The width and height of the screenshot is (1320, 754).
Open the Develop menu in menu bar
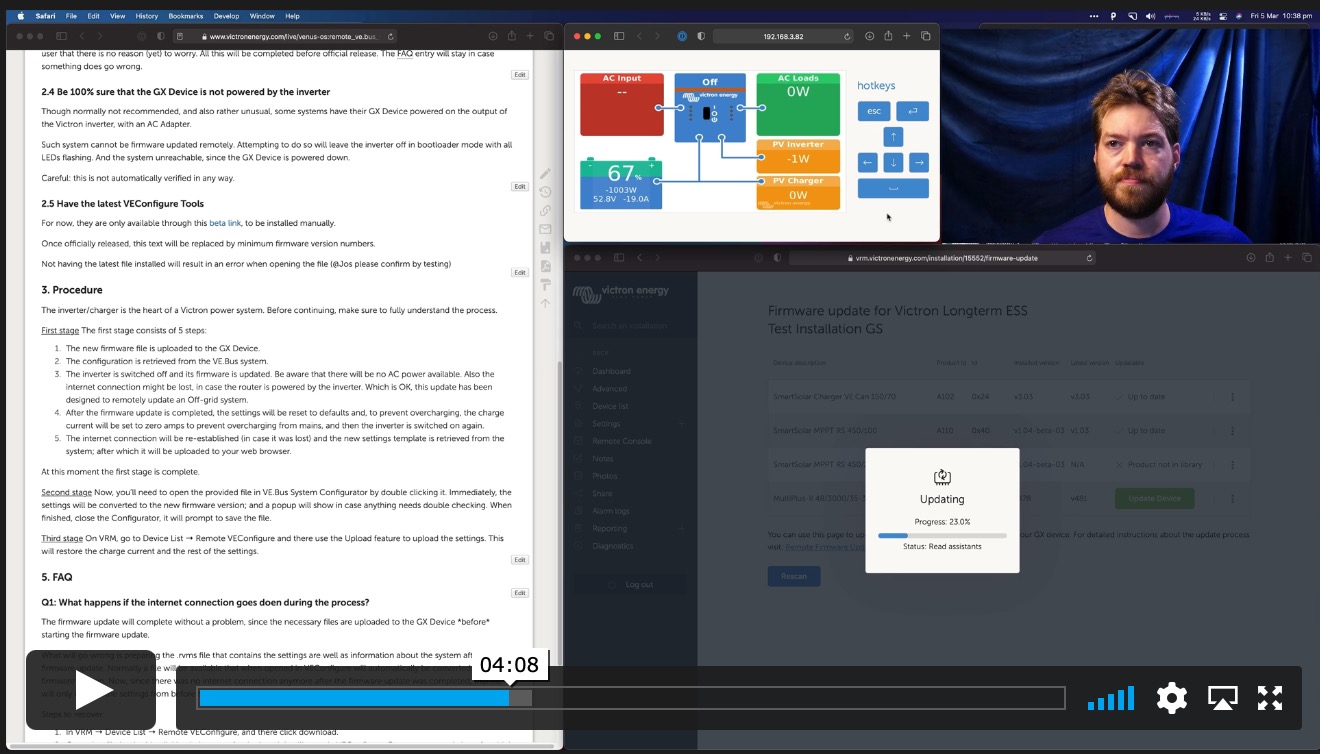coord(226,16)
